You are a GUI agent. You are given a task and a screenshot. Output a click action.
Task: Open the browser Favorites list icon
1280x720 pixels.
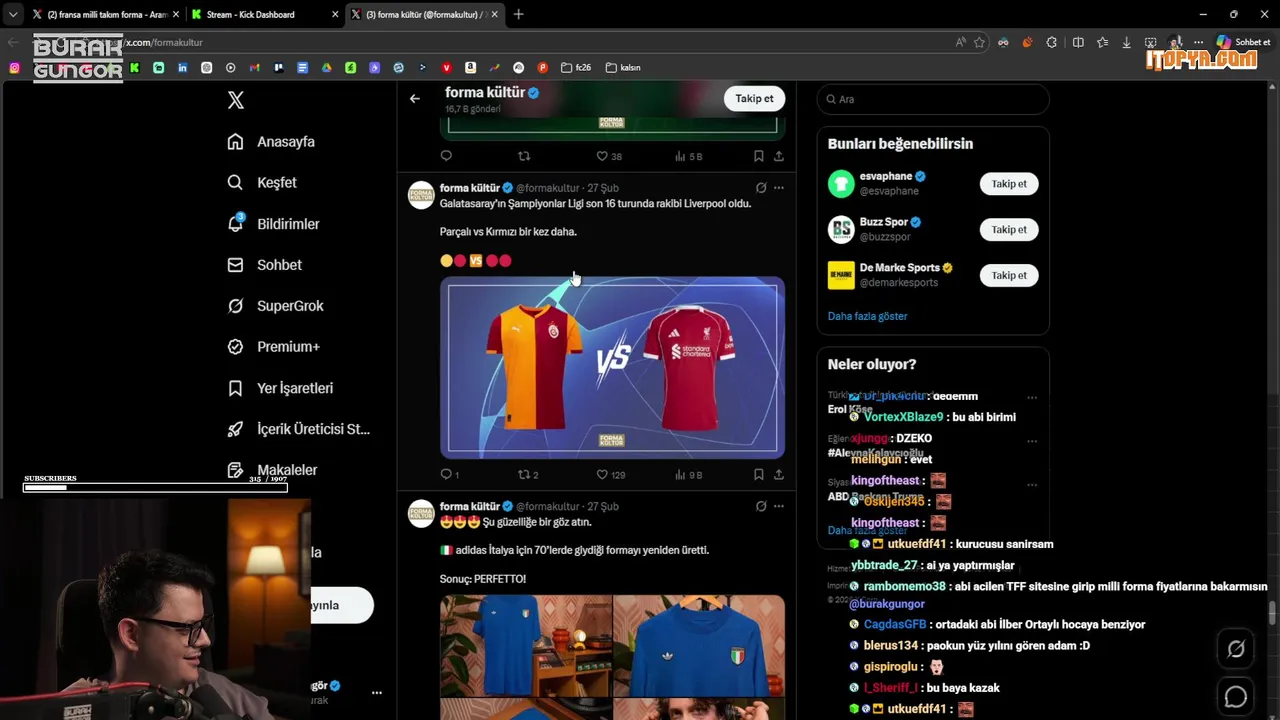pos(1102,42)
